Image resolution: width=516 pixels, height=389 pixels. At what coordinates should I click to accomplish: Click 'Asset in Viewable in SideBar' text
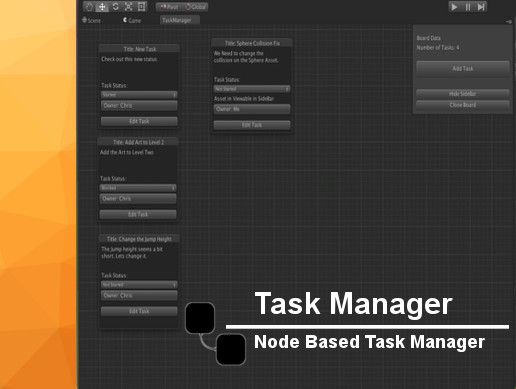[244, 99]
